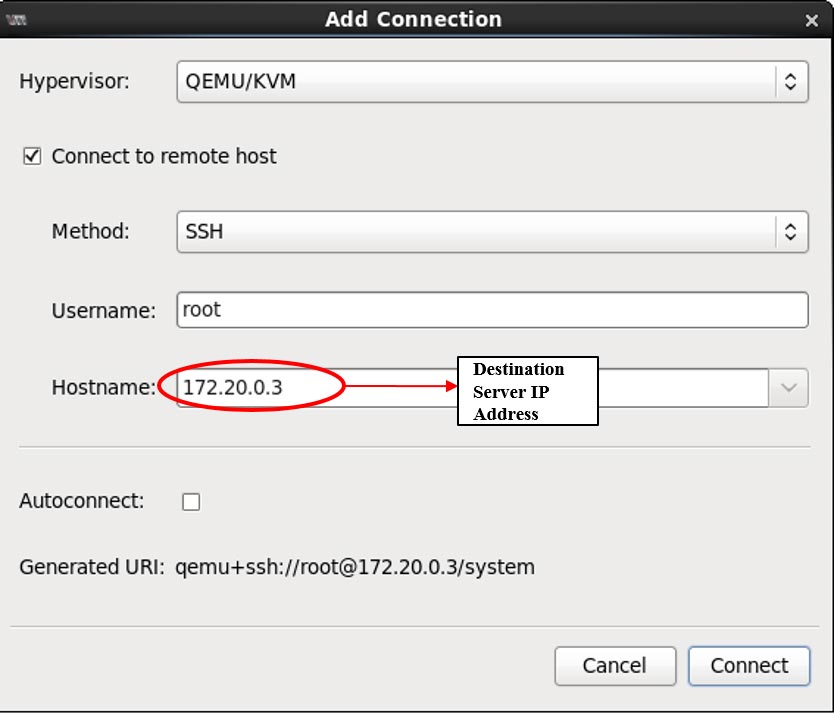Click the Hypervisor label
This screenshot has height=714, width=834.
[74, 82]
